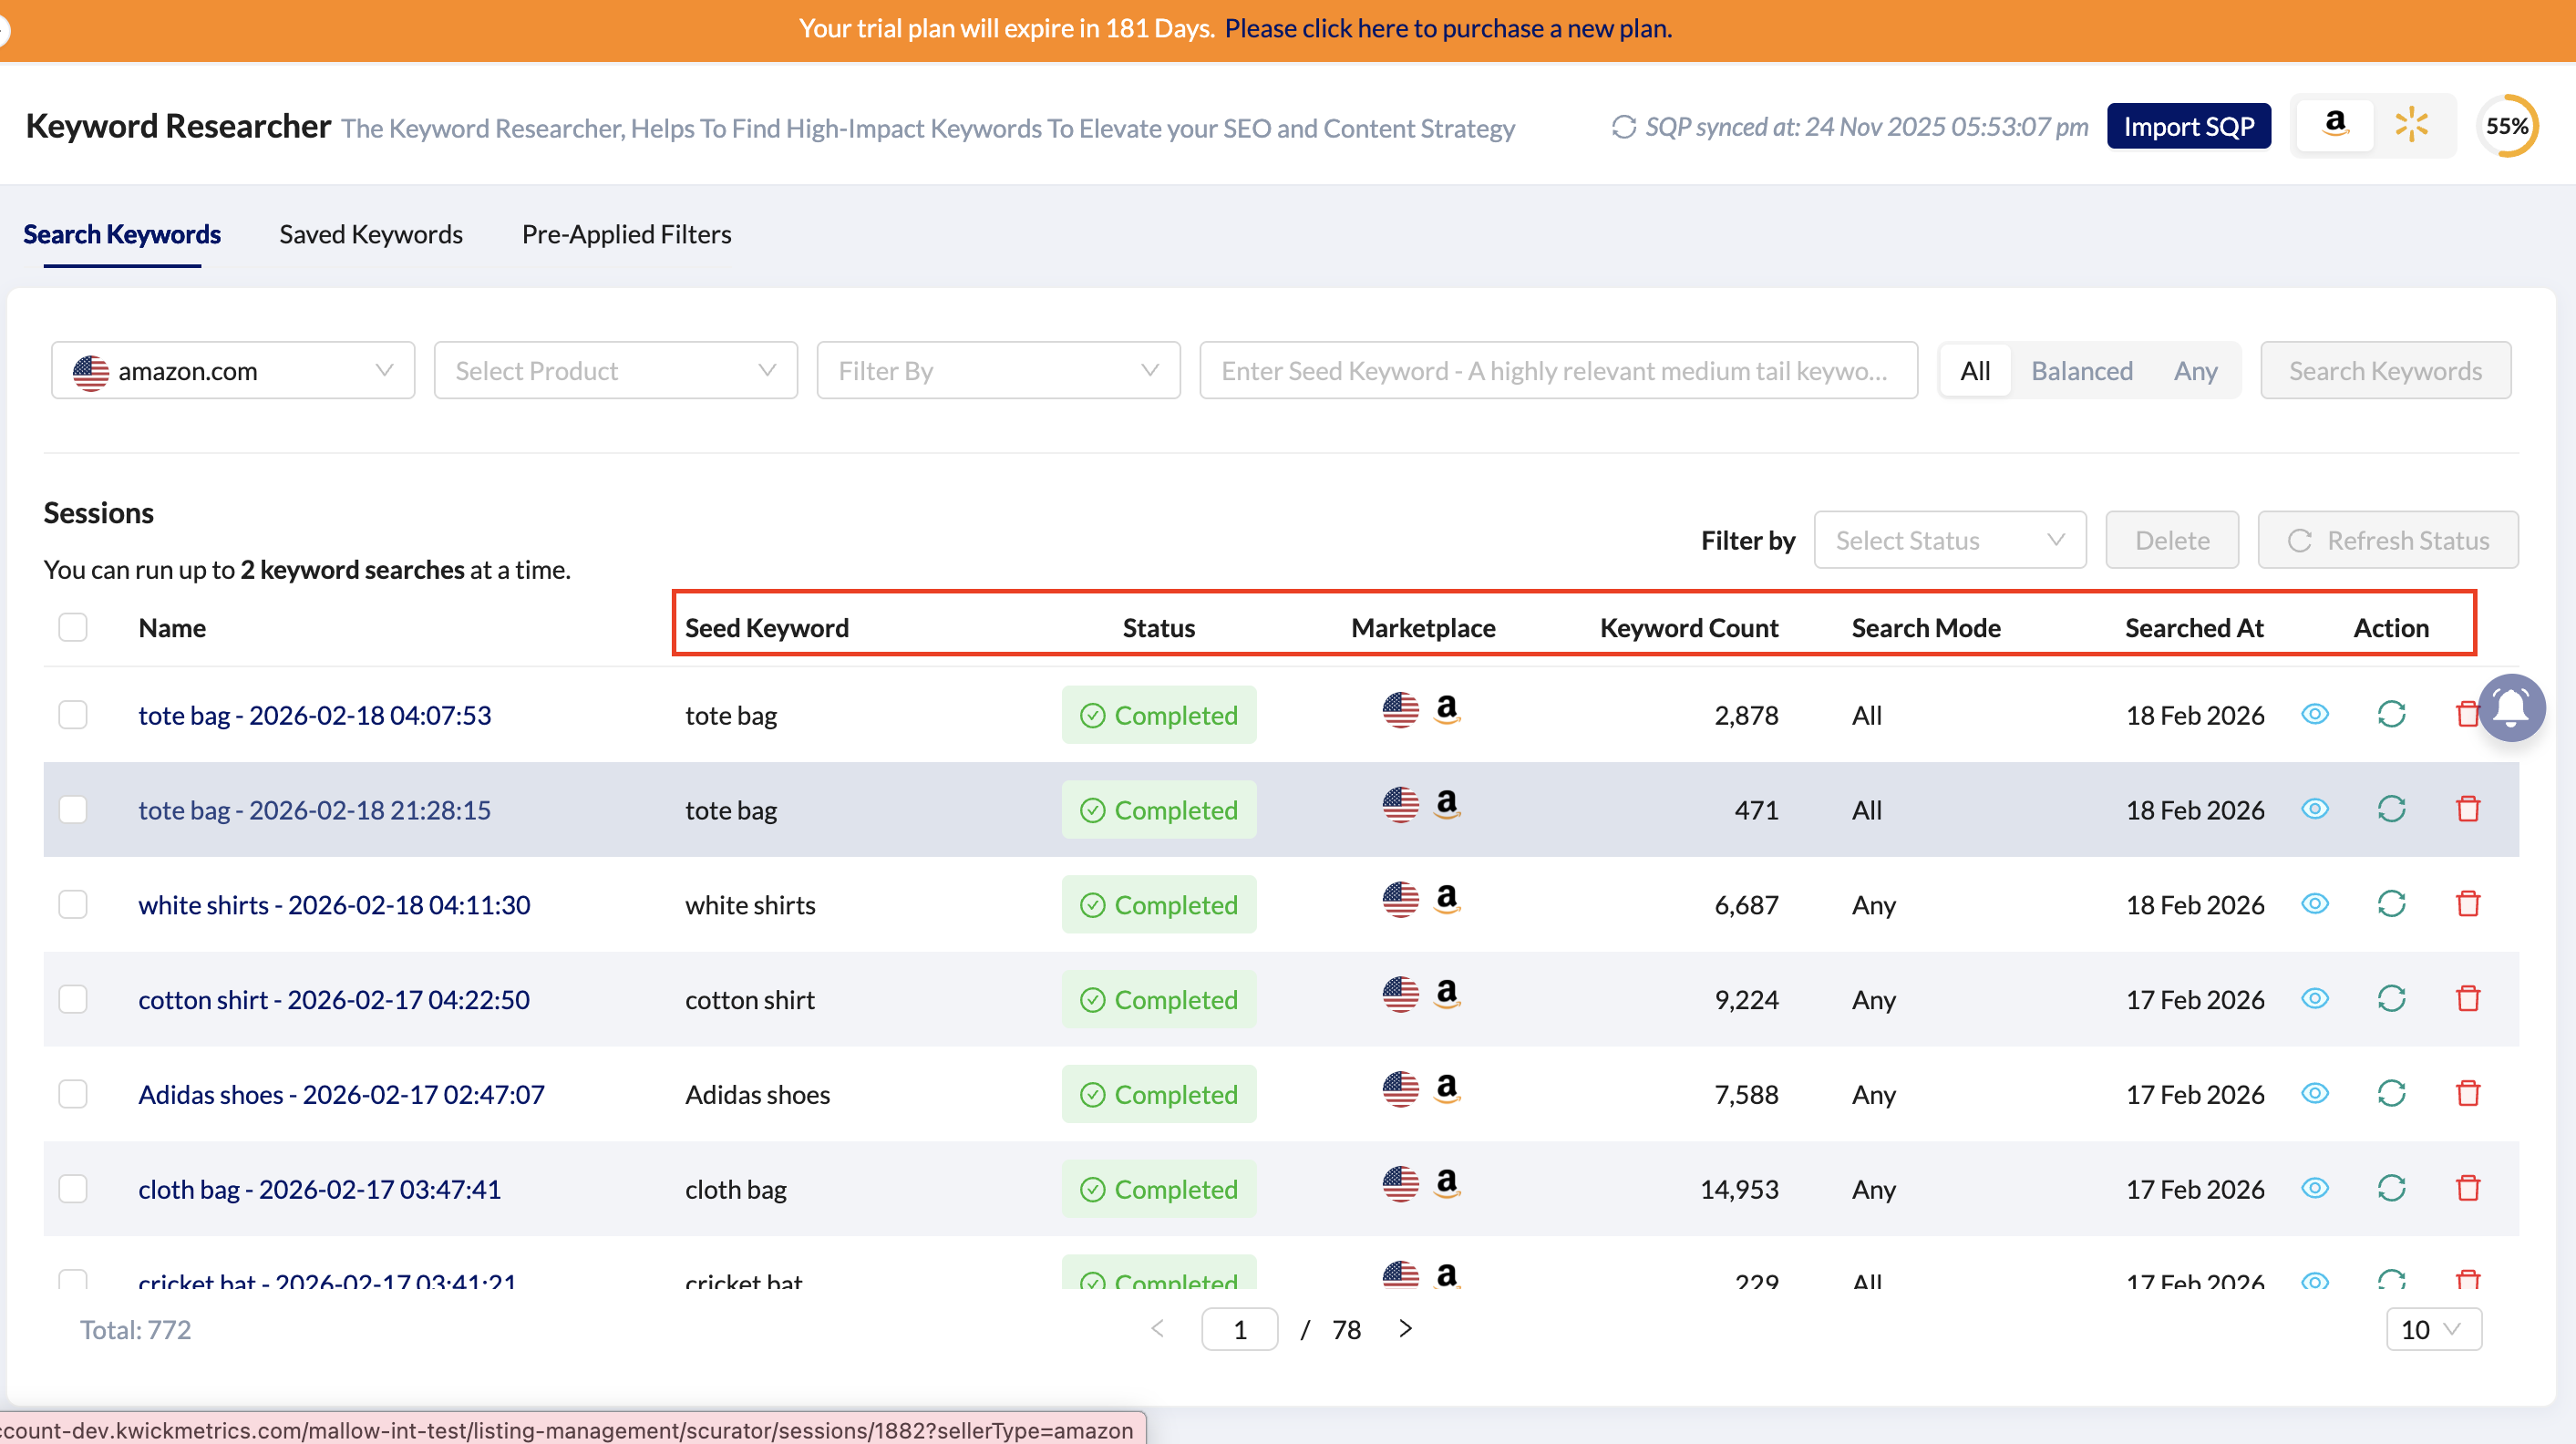The image size is (2576, 1444).
Task: Switch to the Saved Keywords tab
Action: 370,234
